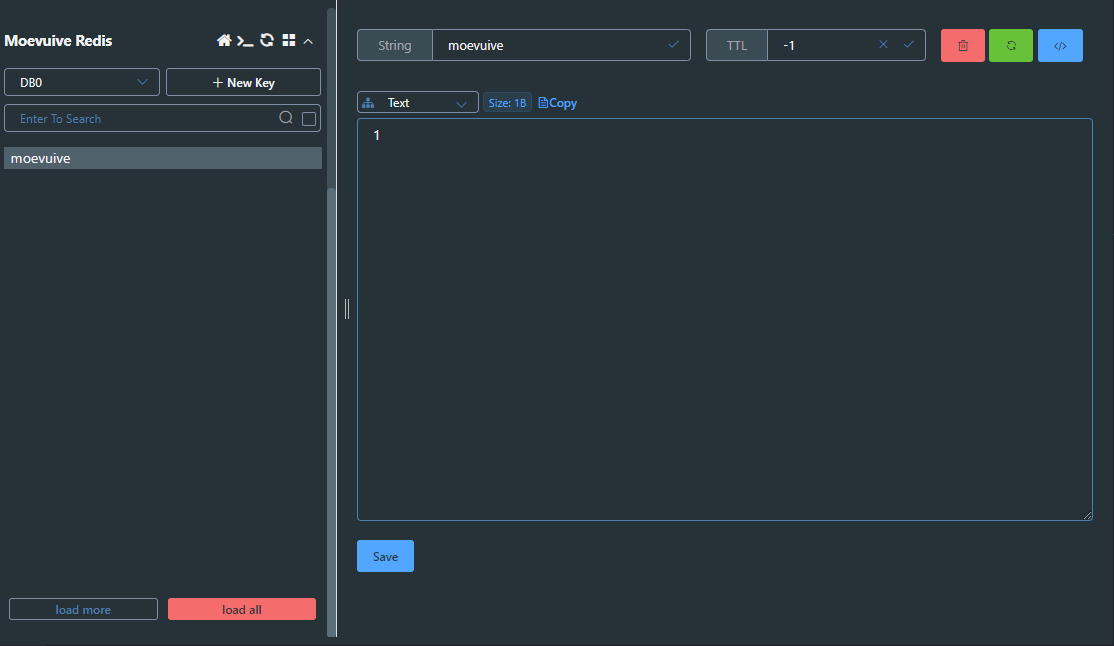Confirm key rename with checkmark
The width and height of the screenshot is (1114, 646).
coord(674,45)
